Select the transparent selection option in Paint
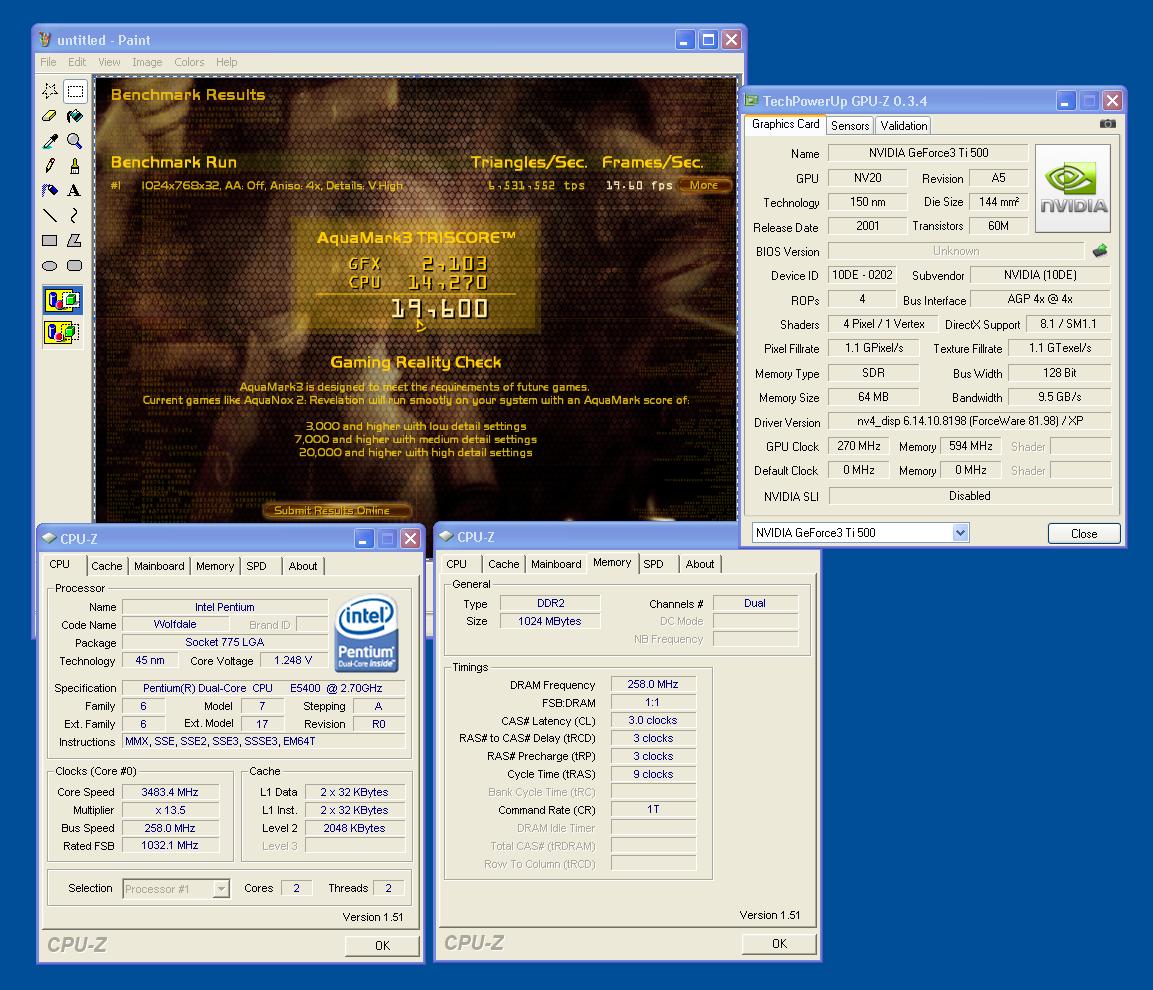The width and height of the screenshot is (1153, 990). pyautogui.click(x=63, y=332)
